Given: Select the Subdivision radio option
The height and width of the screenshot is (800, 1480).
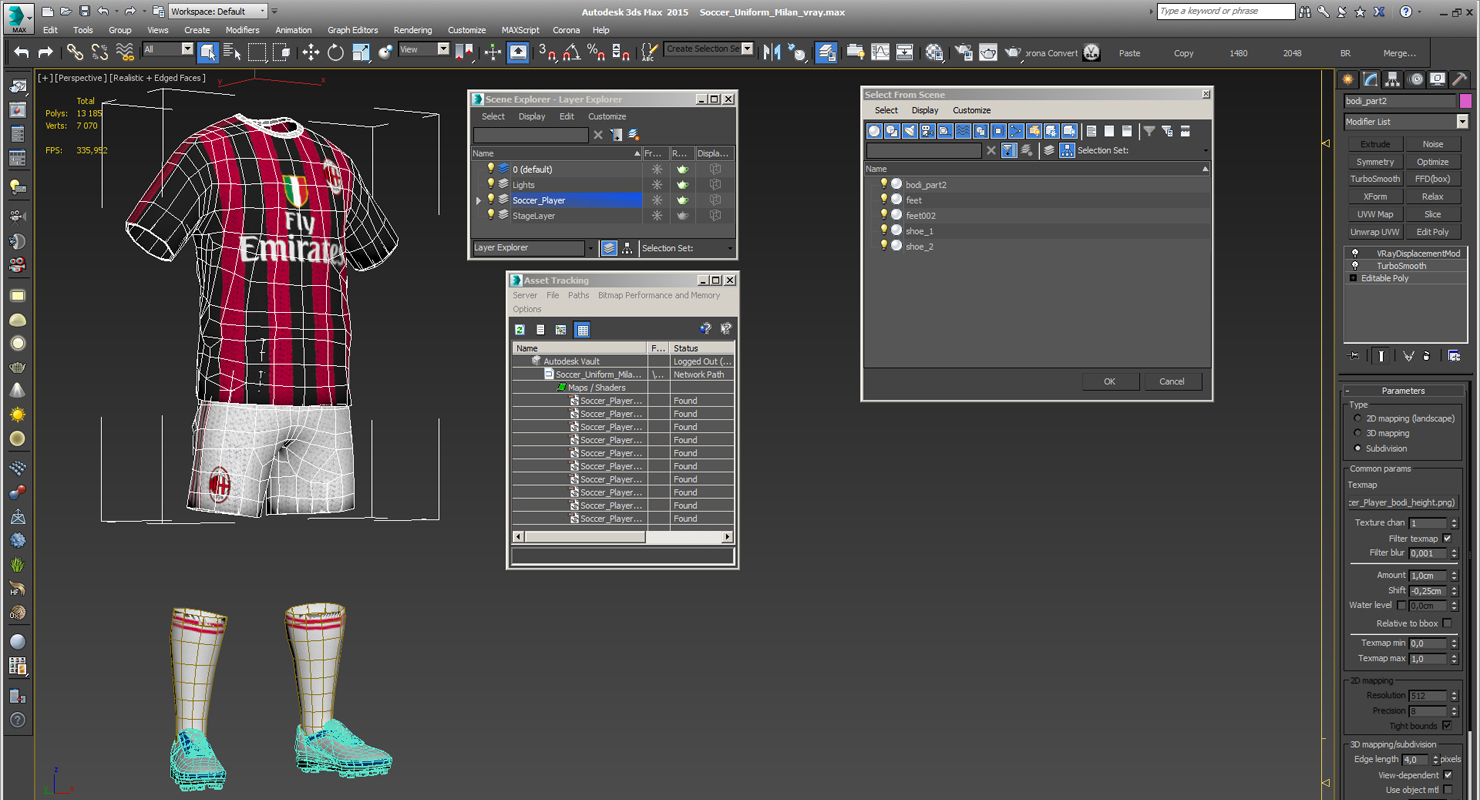Looking at the screenshot, I should pos(1357,448).
